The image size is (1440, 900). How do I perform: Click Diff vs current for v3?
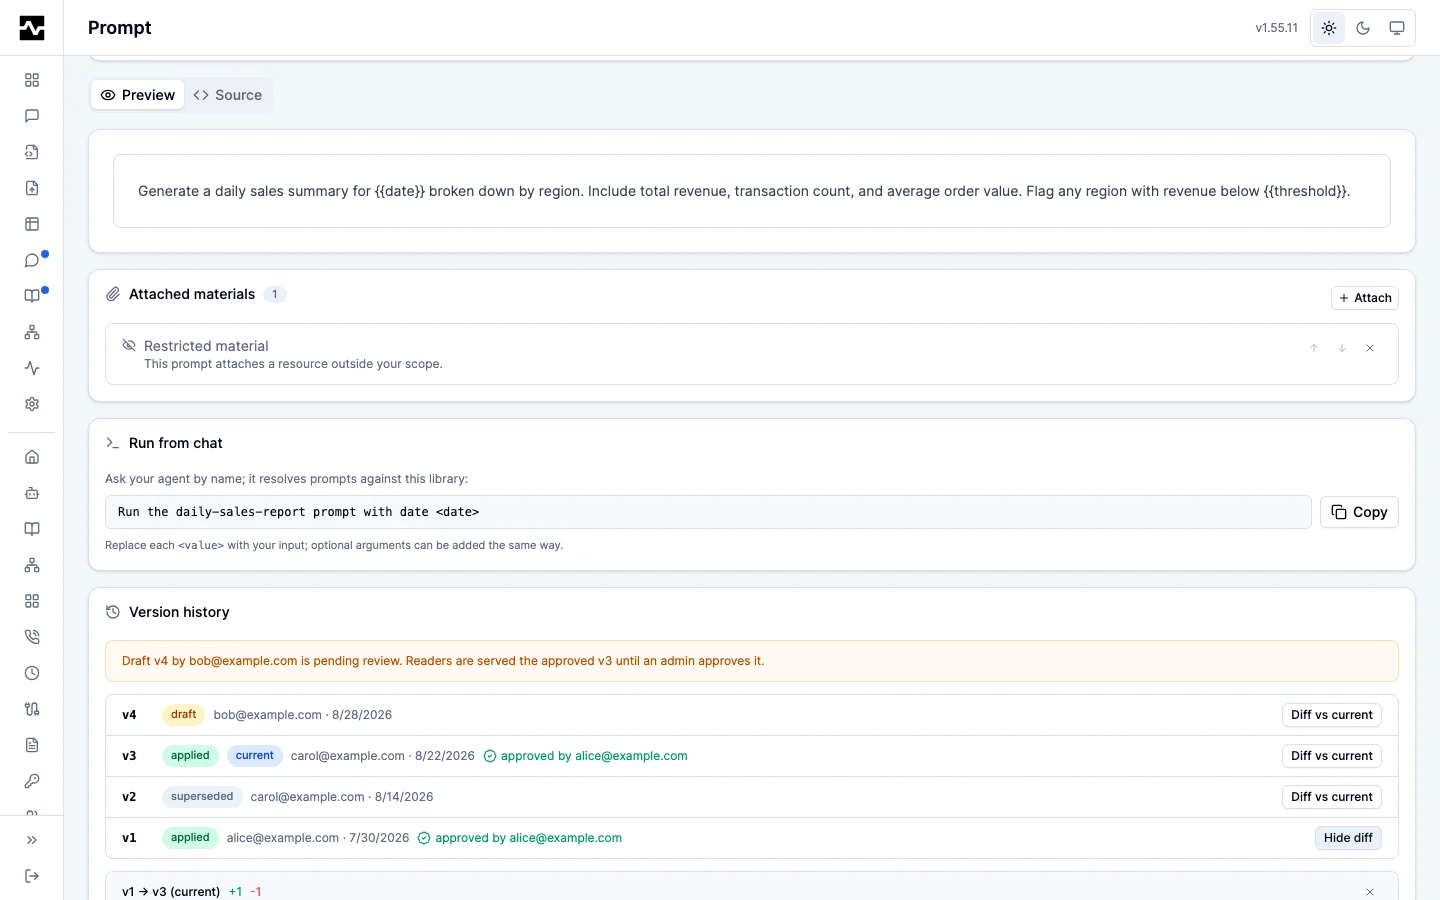tap(1332, 756)
